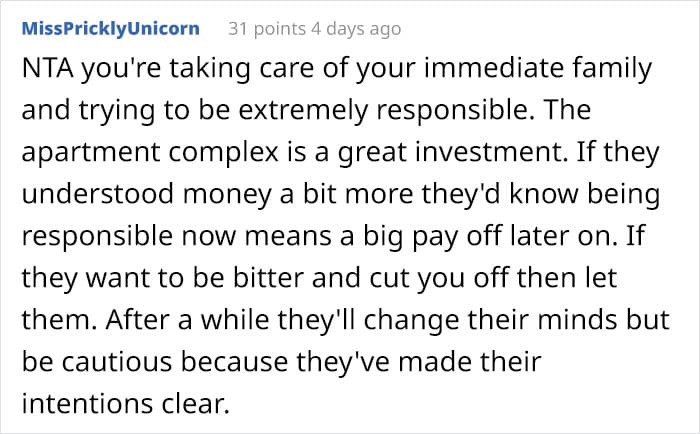Click the 4 days ago timestamp
The width and height of the screenshot is (700, 434).
click(x=356, y=29)
